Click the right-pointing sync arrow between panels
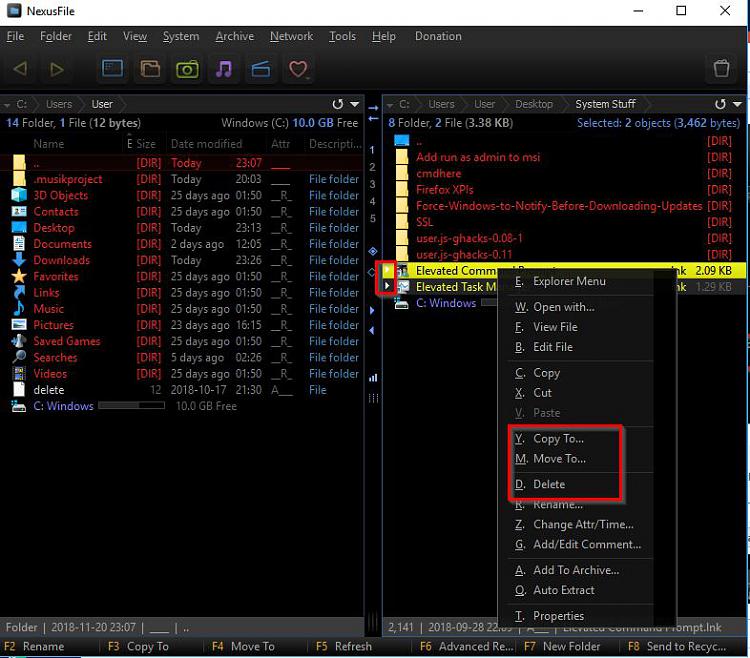 pyautogui.click(x=374, y=108)
